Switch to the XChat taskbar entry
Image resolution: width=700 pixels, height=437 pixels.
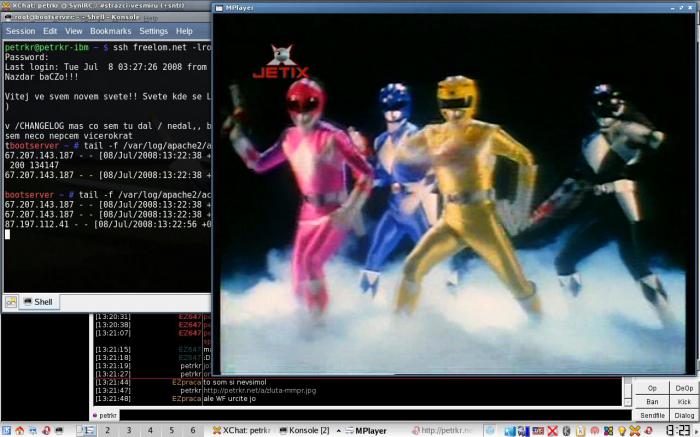pos(242,430)
